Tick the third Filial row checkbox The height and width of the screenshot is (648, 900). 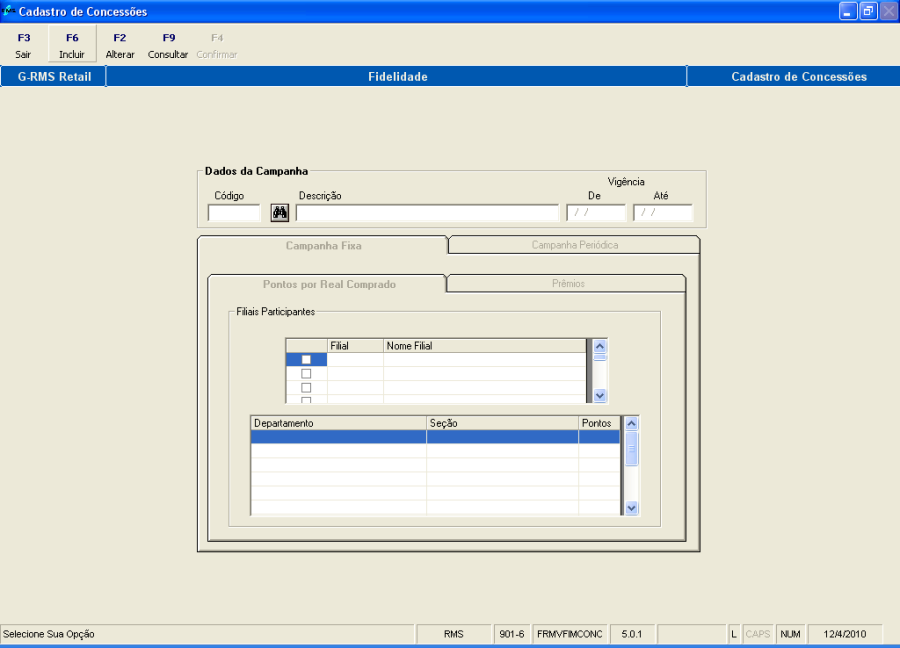pyautogui.click(x=306, y=388)
